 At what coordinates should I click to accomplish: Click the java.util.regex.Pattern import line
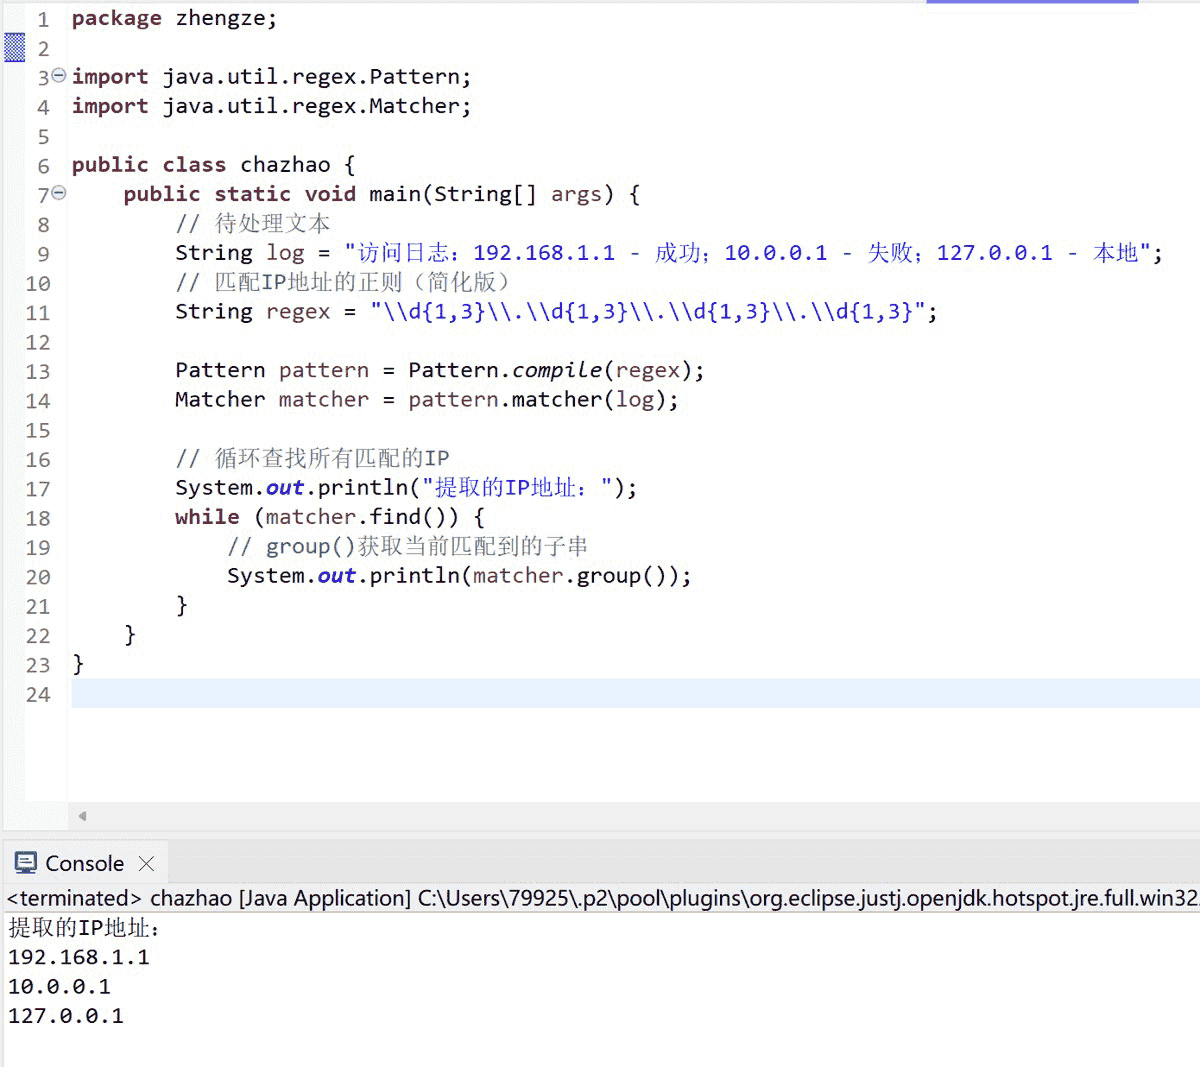(271, 77)
